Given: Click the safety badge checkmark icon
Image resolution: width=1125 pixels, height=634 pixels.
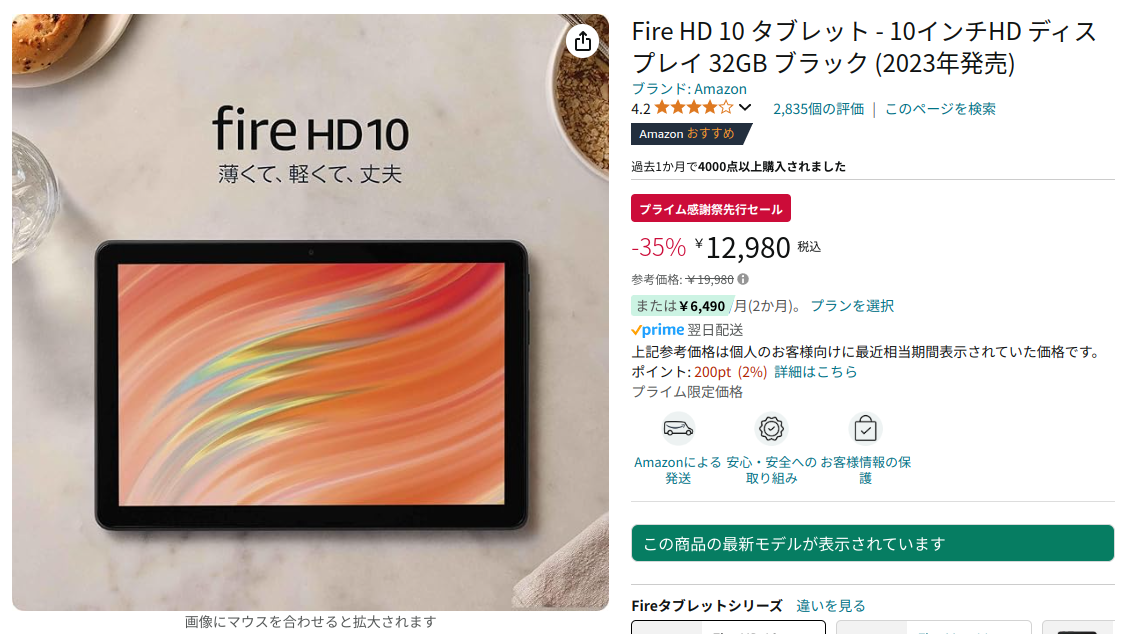Looking at the screenshot, I should (771, 429).
